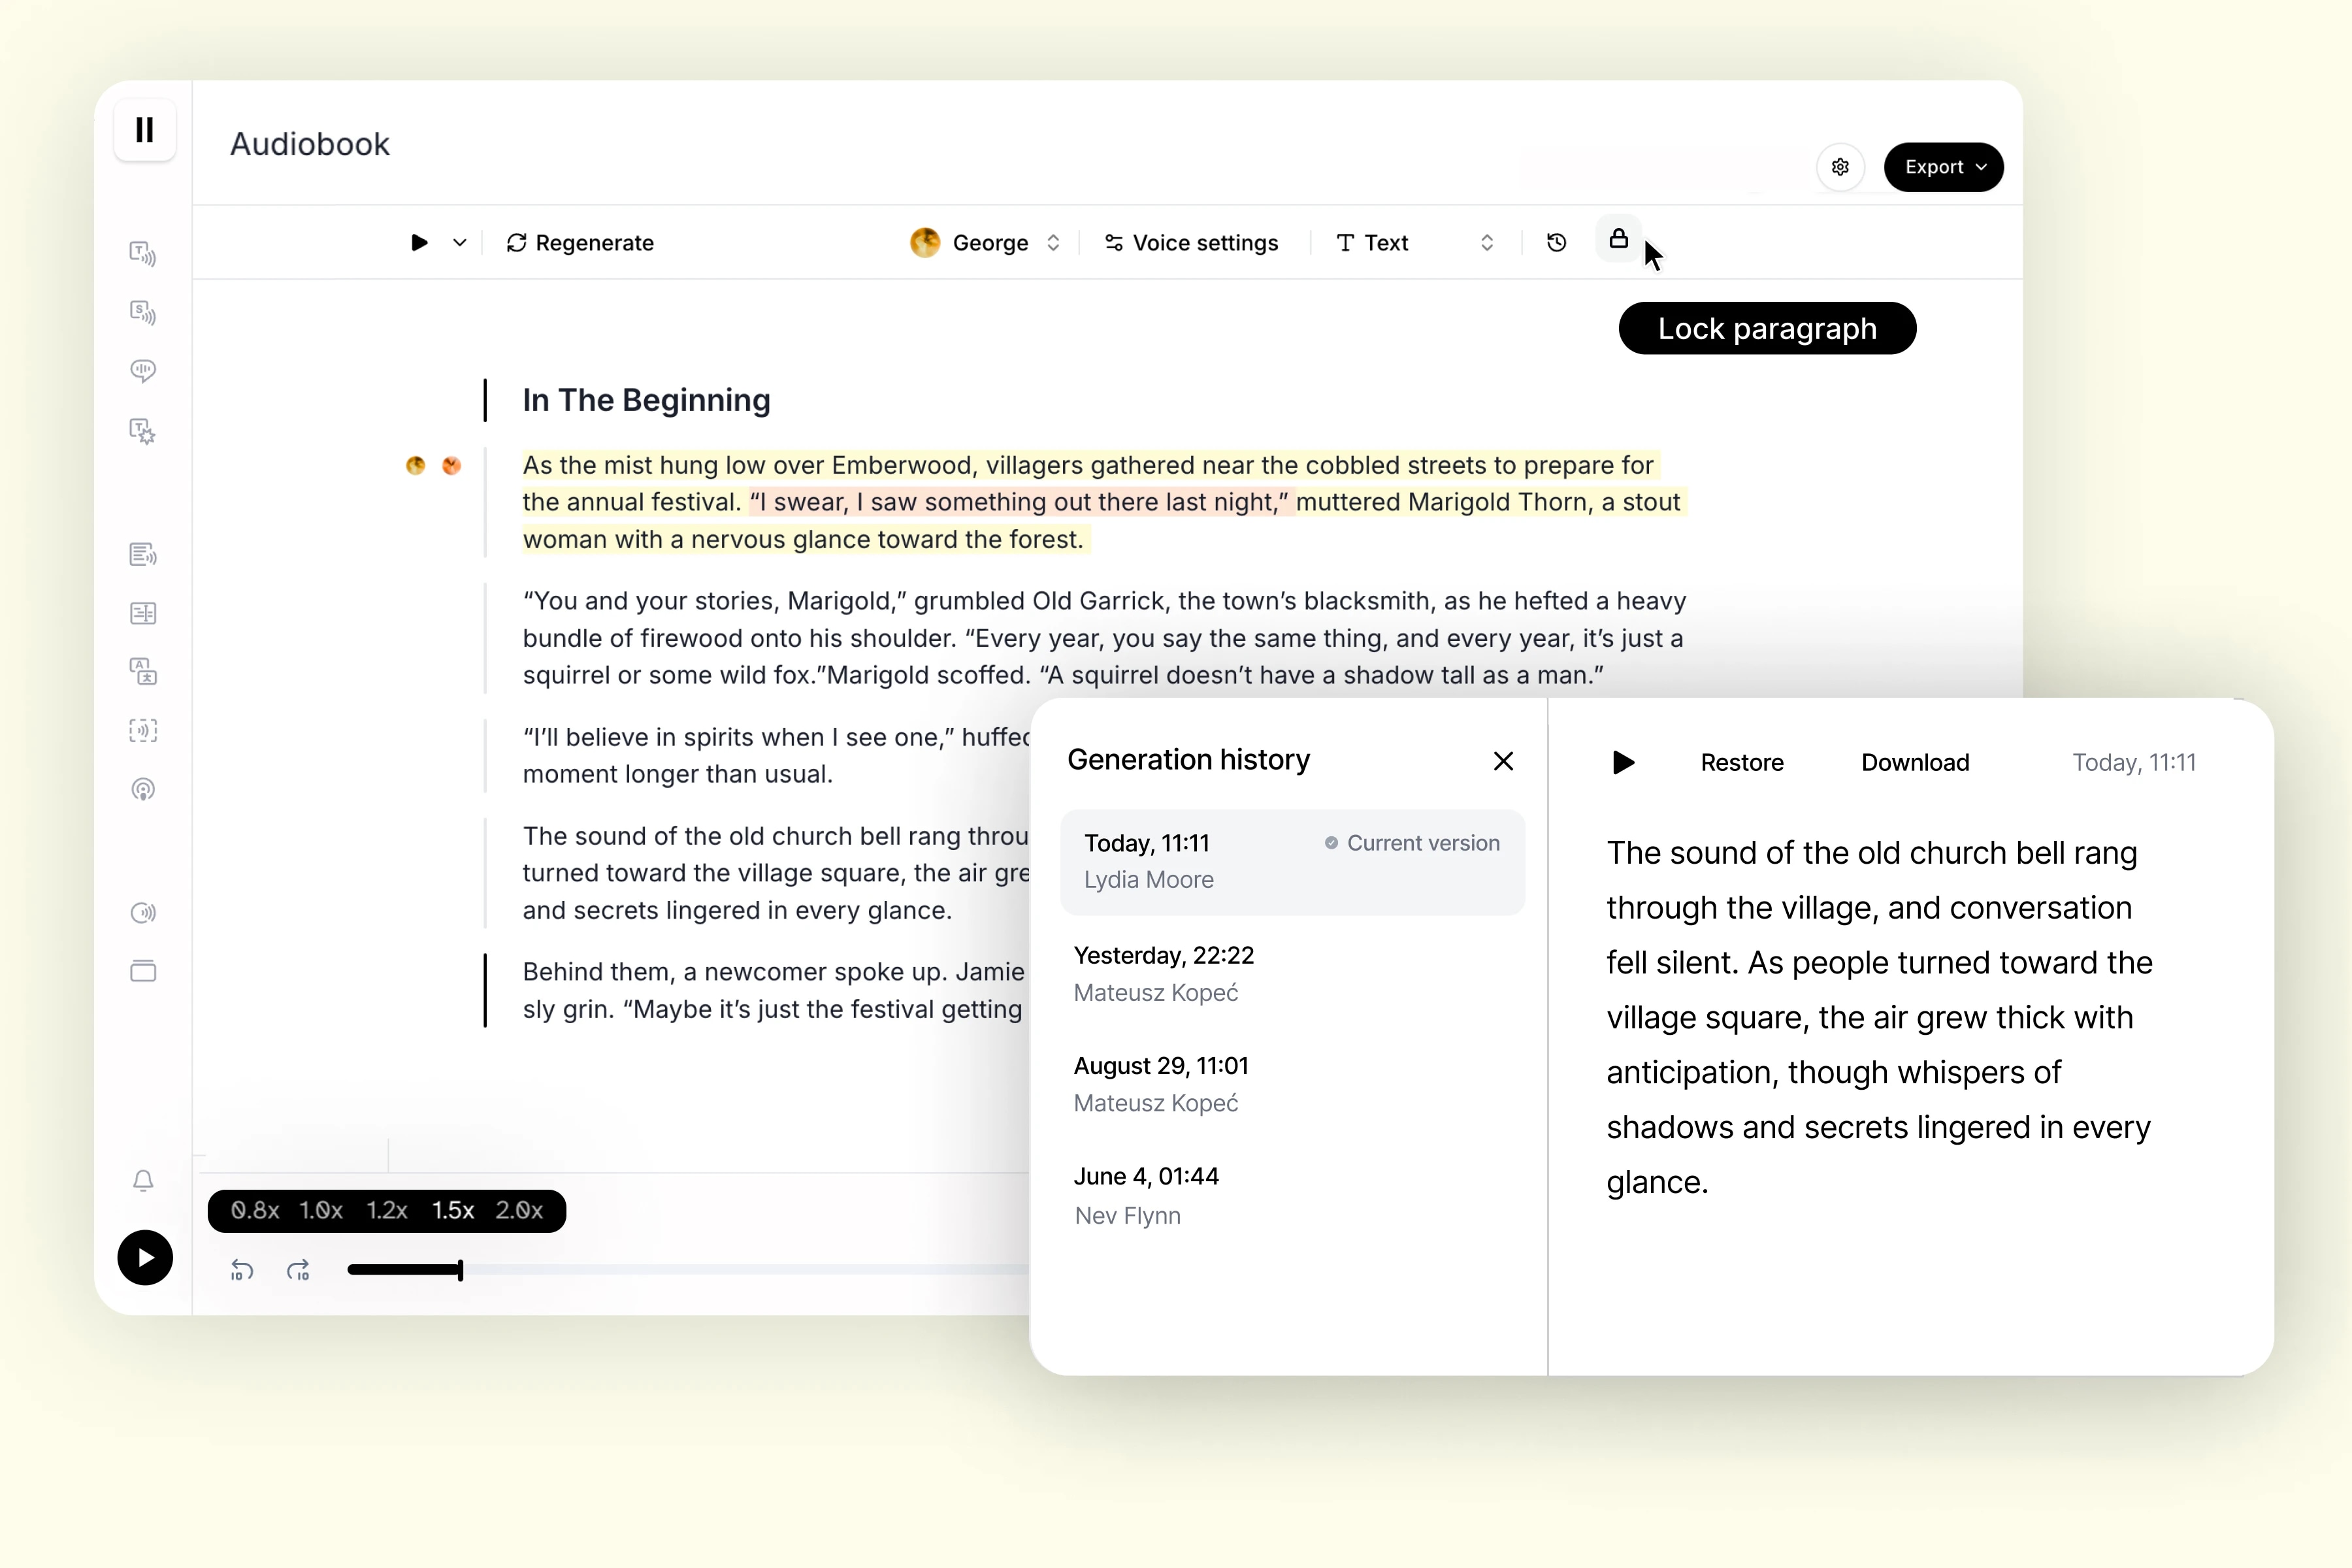Open Voice settings
The height and width of the screenshot is (1568, 2352).
tap(1192, 242)
